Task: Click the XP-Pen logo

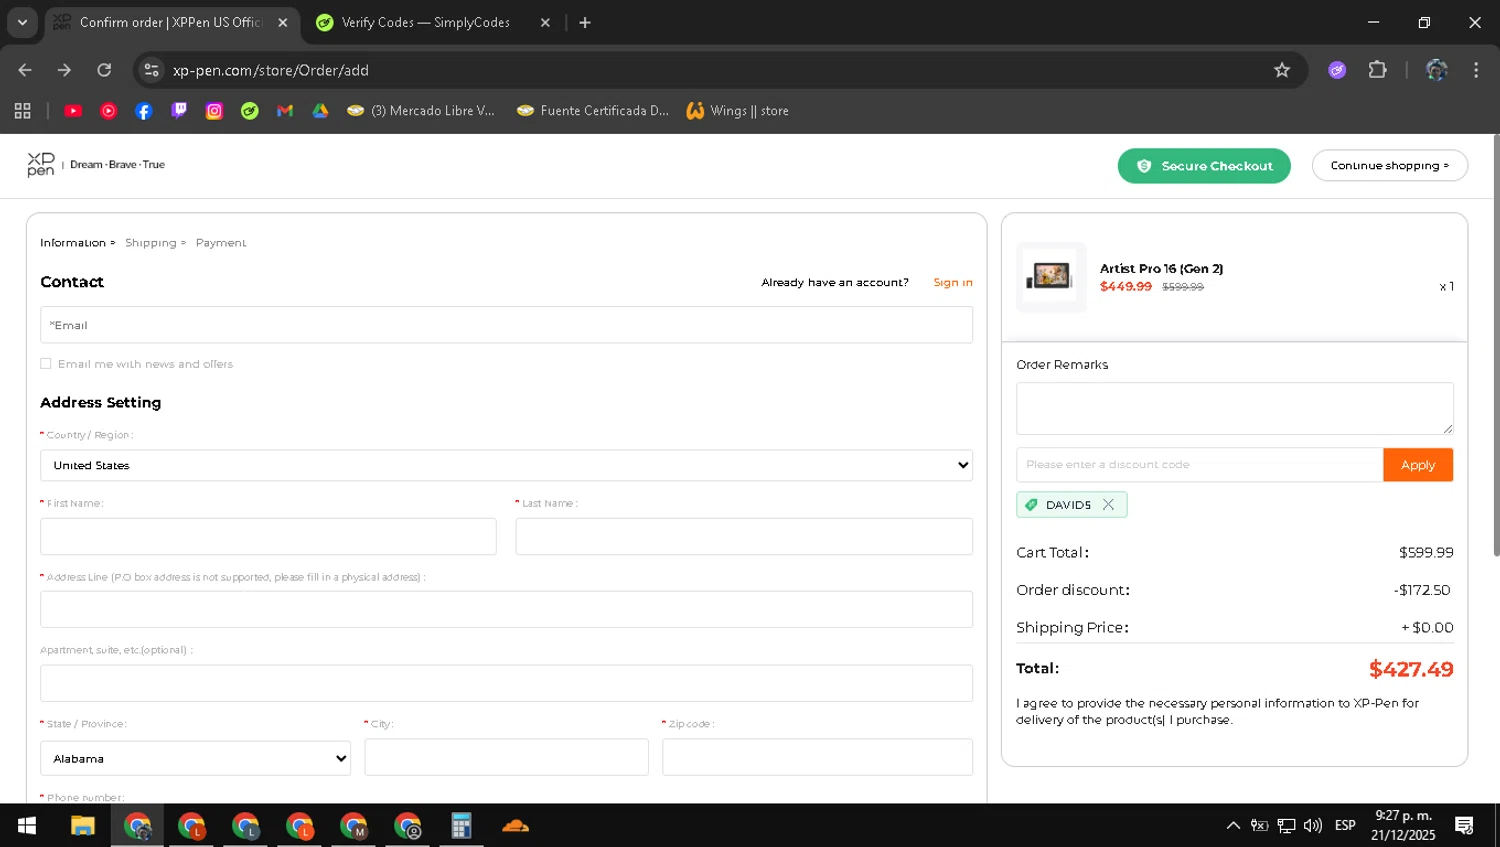Action: (x=41, y=165)
